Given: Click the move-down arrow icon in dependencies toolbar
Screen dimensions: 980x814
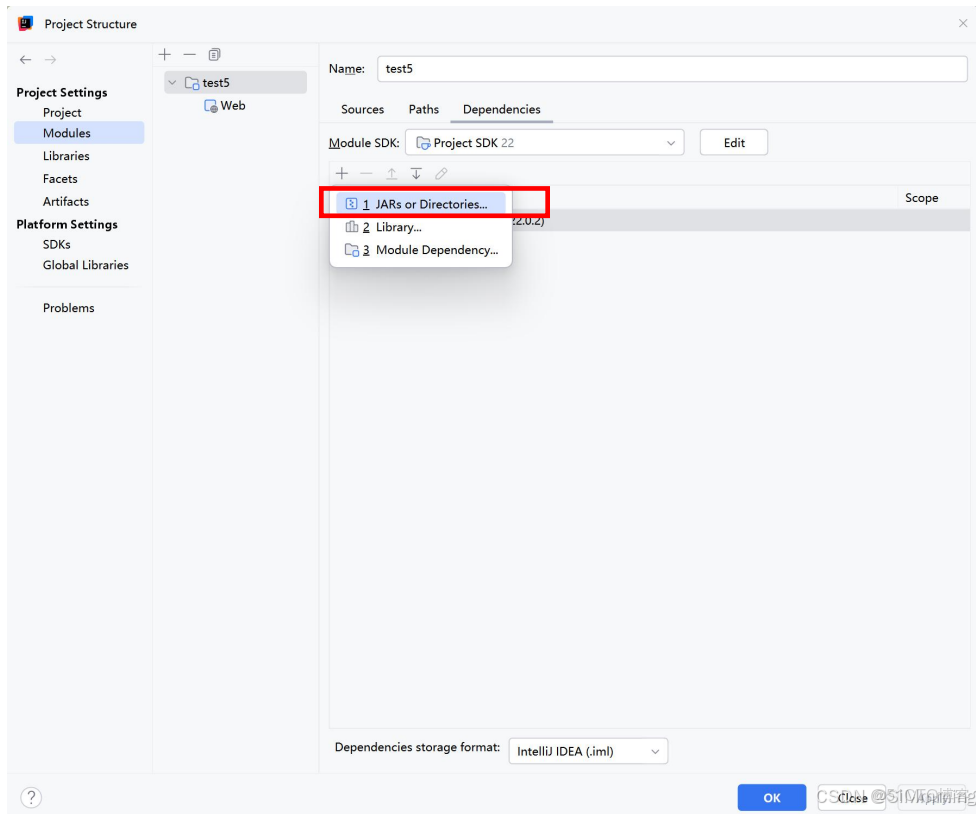Looking at the screenshot, I should click(x=416, y=173).
